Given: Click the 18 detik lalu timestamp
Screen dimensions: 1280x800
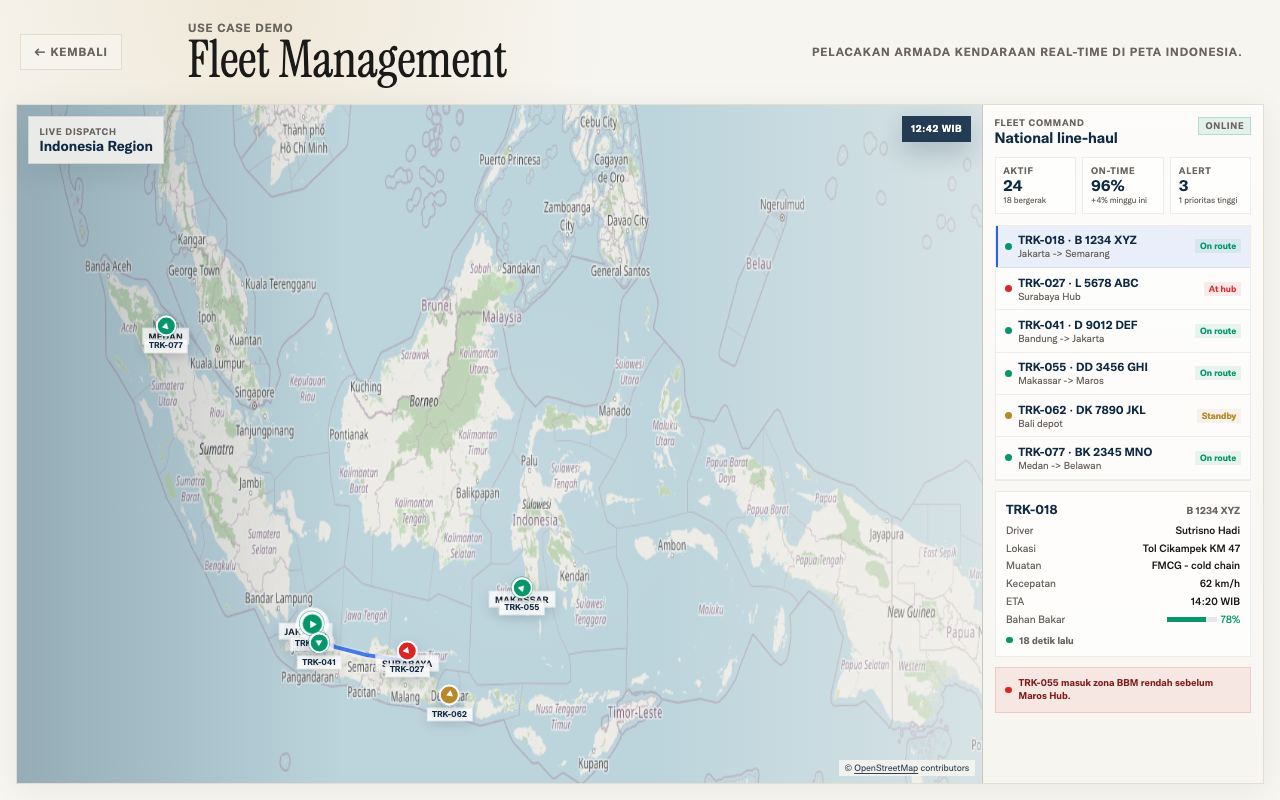Looking at the screenshot, I should coord(1046,640).
